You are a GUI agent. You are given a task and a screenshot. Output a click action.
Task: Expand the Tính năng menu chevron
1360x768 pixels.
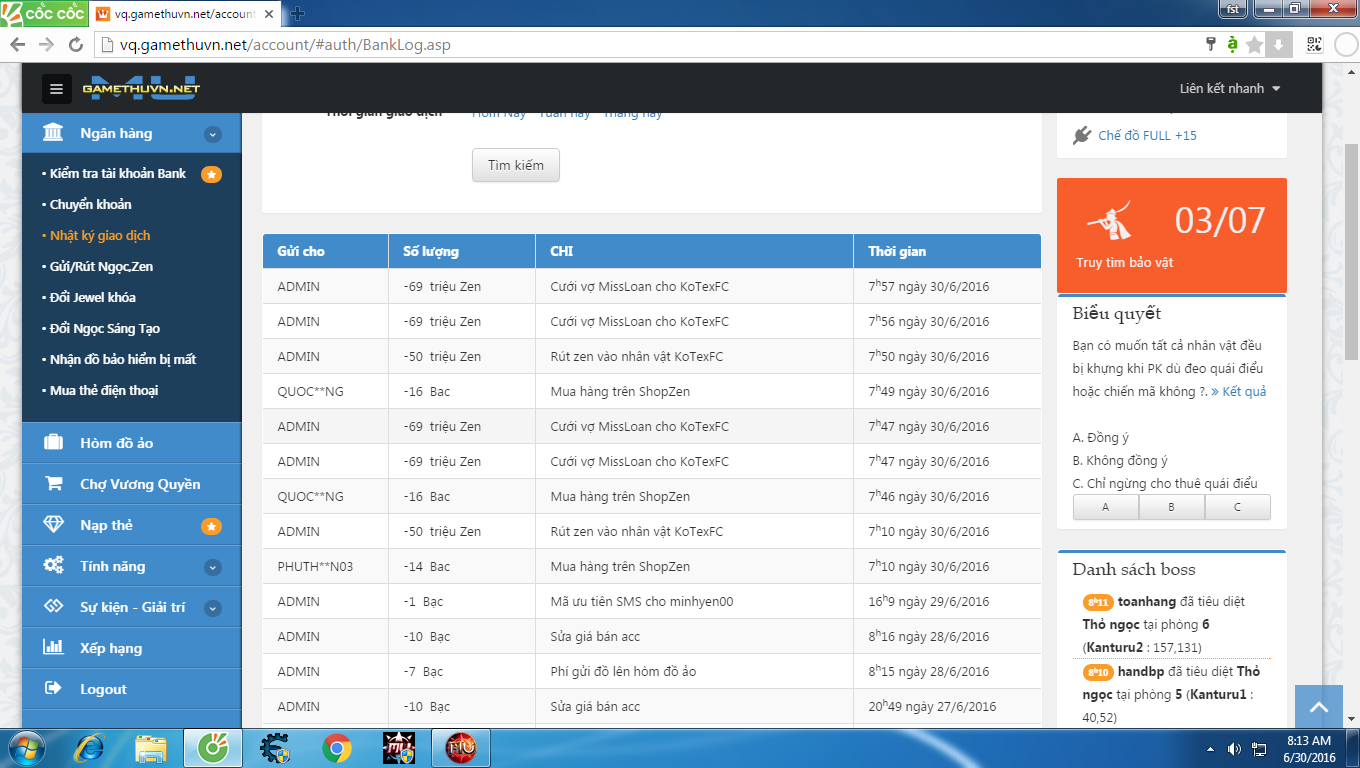tap(212, 567)
